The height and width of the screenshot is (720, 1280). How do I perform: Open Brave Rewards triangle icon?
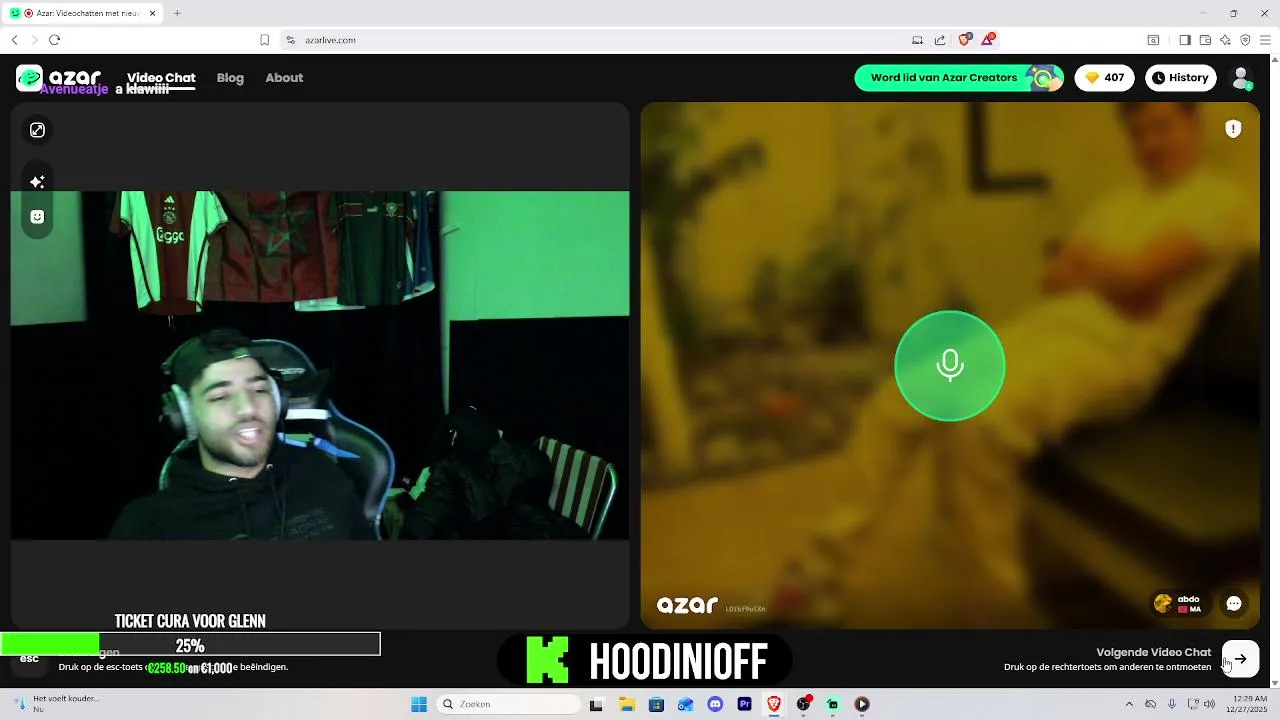click(988, 40)
